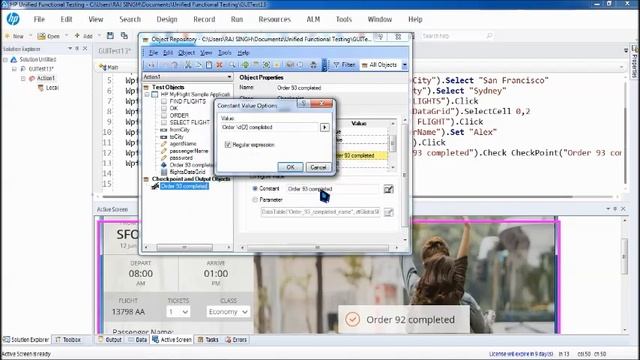Image resolution: width=640 pixels, height=360 pixels.
Task: Click the HP logo icon
Action: (x=13, y=19)
